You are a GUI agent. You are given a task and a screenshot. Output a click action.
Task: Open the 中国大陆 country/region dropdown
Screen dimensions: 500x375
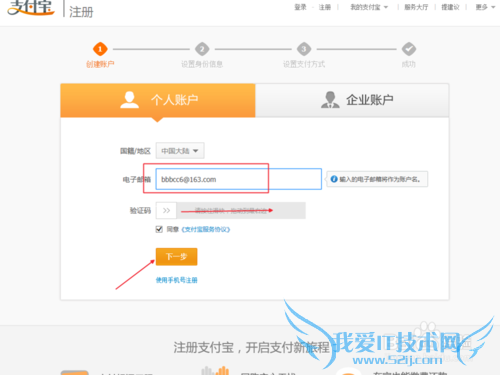180,151
